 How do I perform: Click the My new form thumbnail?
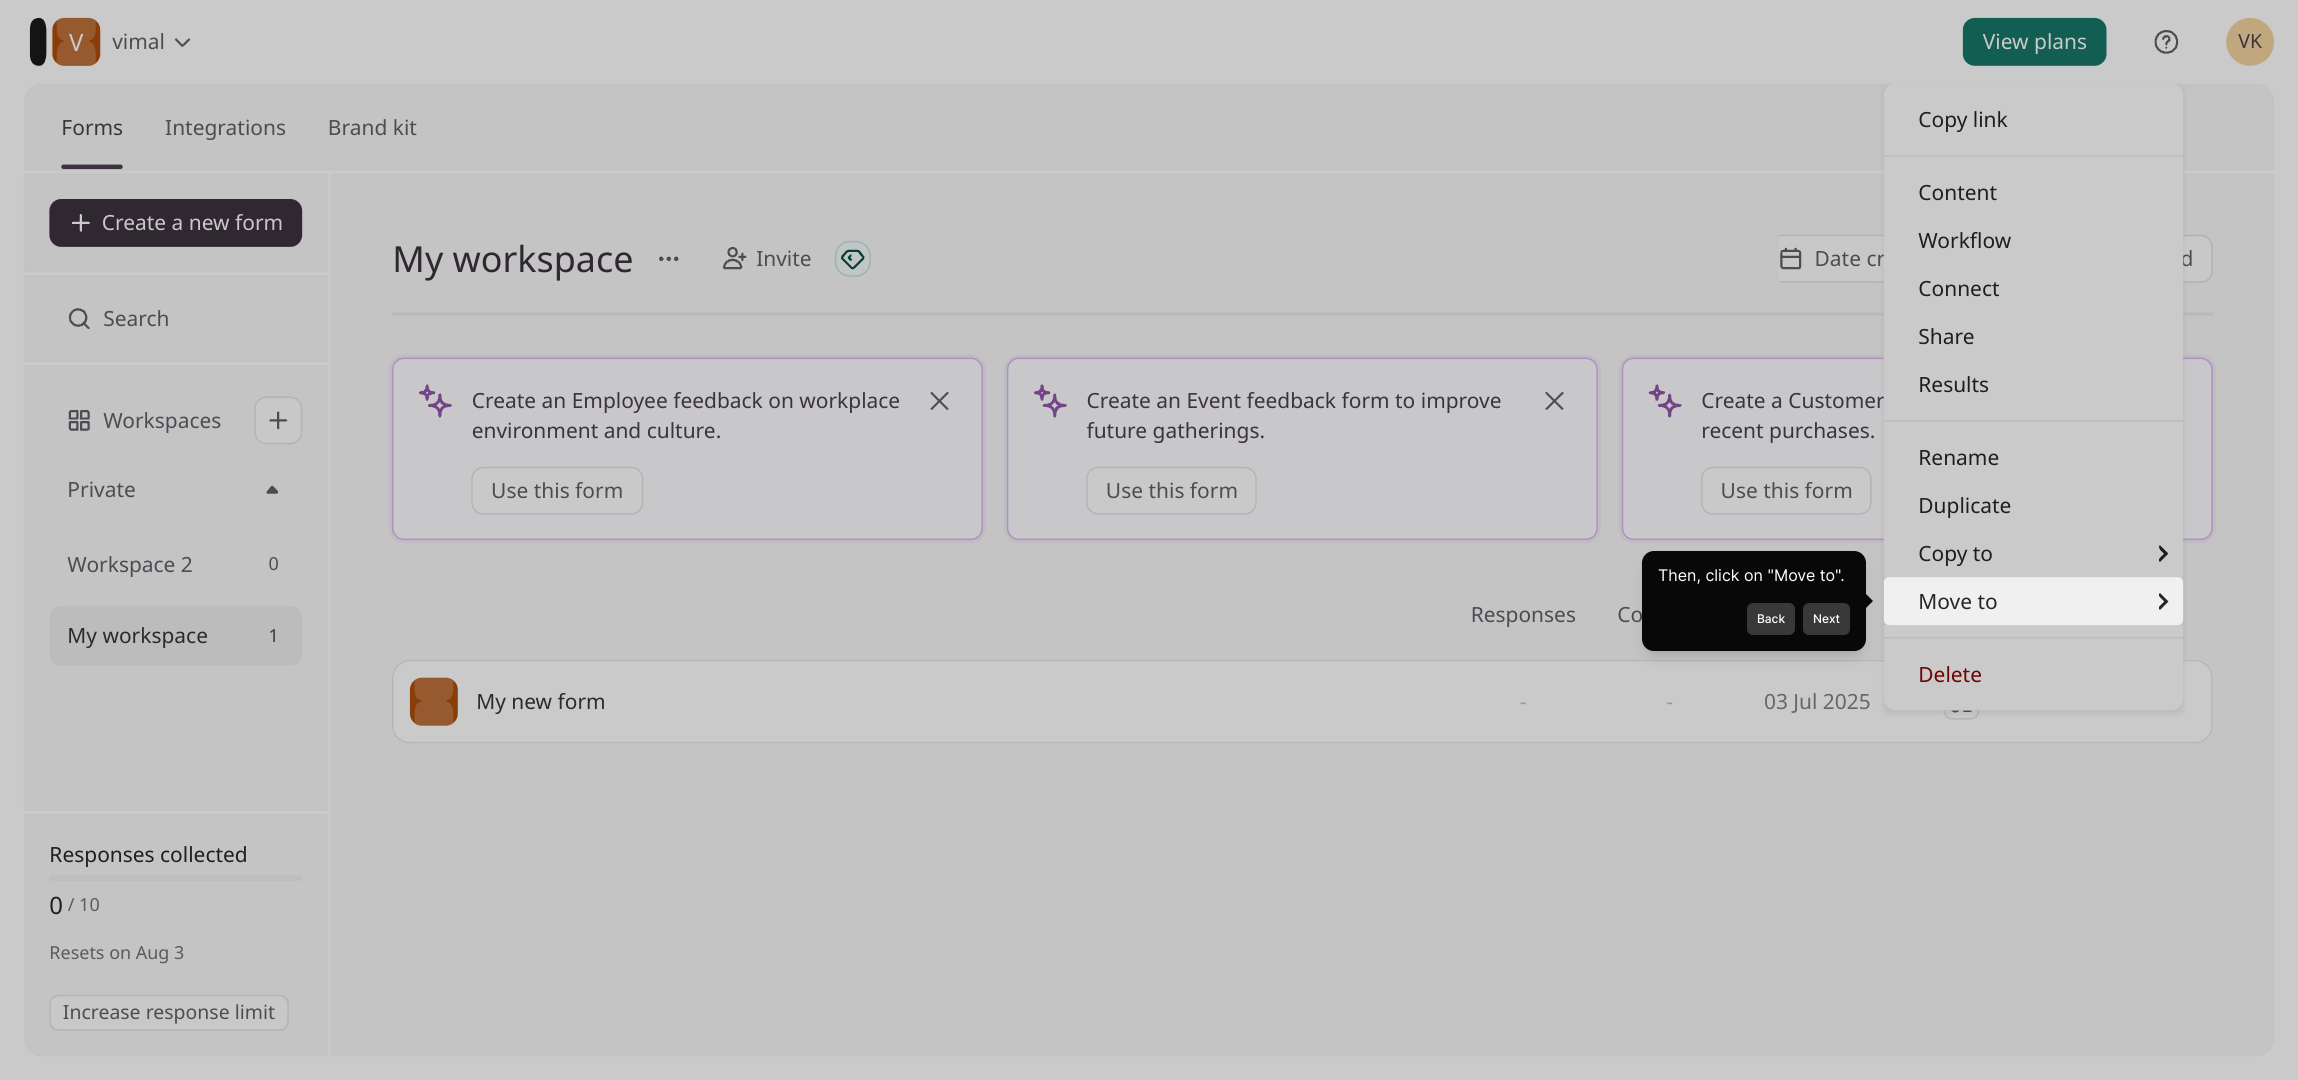click(434, 701)
